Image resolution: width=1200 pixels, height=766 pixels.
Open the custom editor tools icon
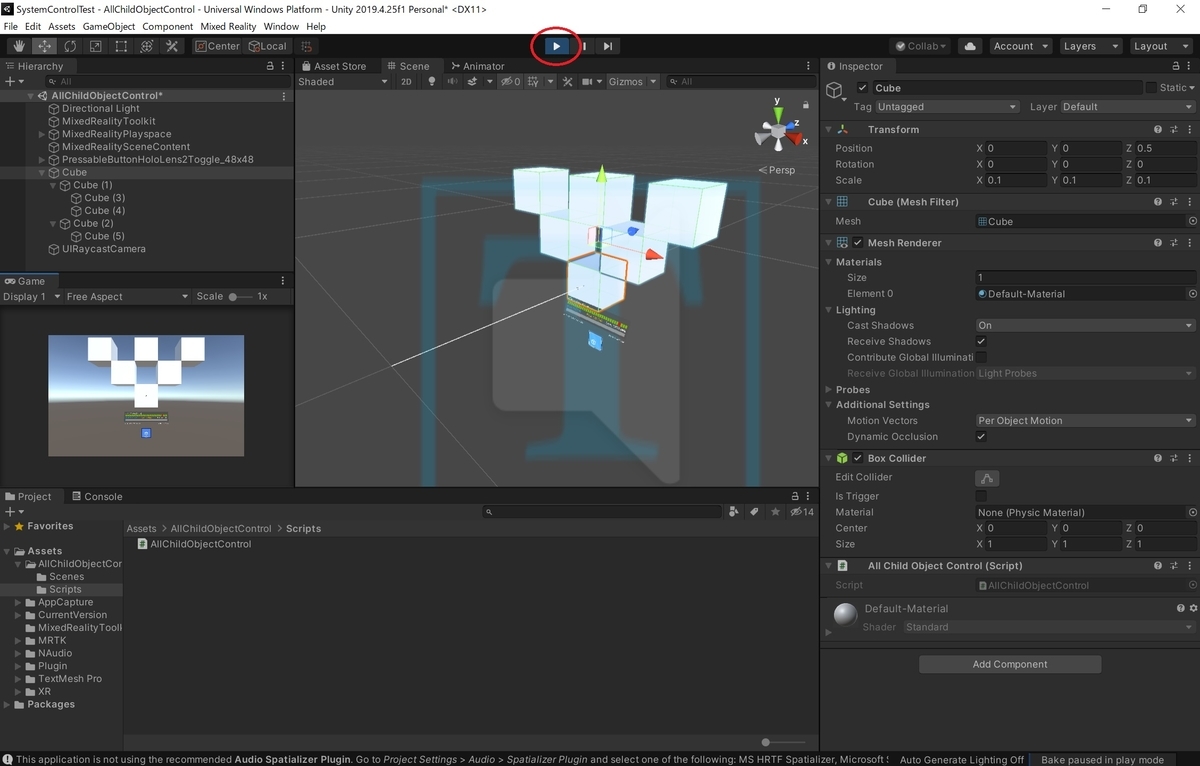pos(172,46)
